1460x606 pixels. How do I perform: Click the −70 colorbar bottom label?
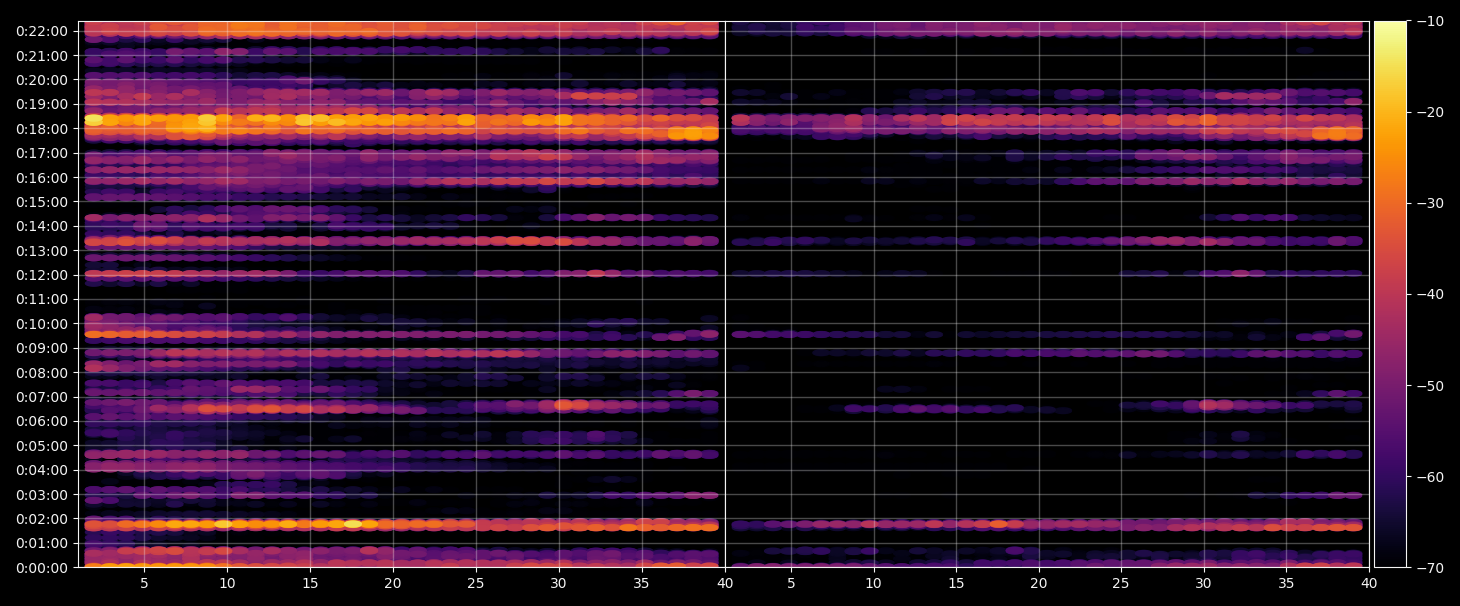tap(1429, 567)
